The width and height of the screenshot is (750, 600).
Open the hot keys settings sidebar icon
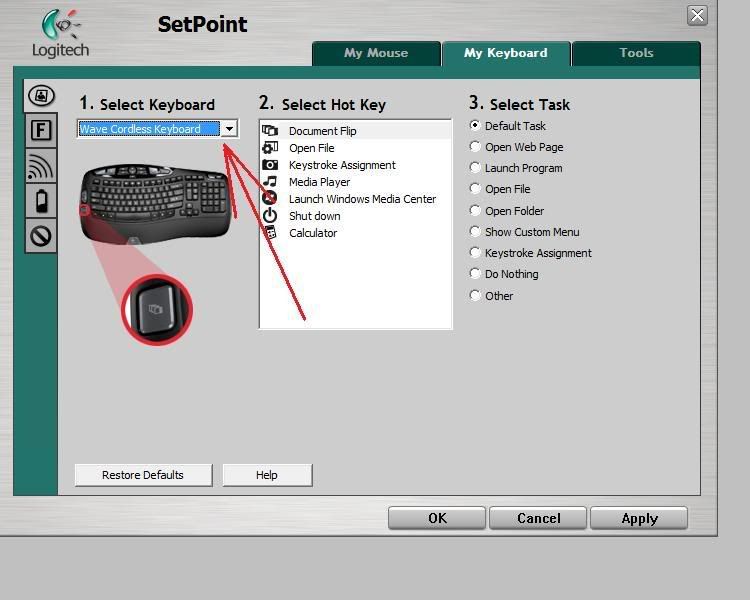click(x=41, y=95)
